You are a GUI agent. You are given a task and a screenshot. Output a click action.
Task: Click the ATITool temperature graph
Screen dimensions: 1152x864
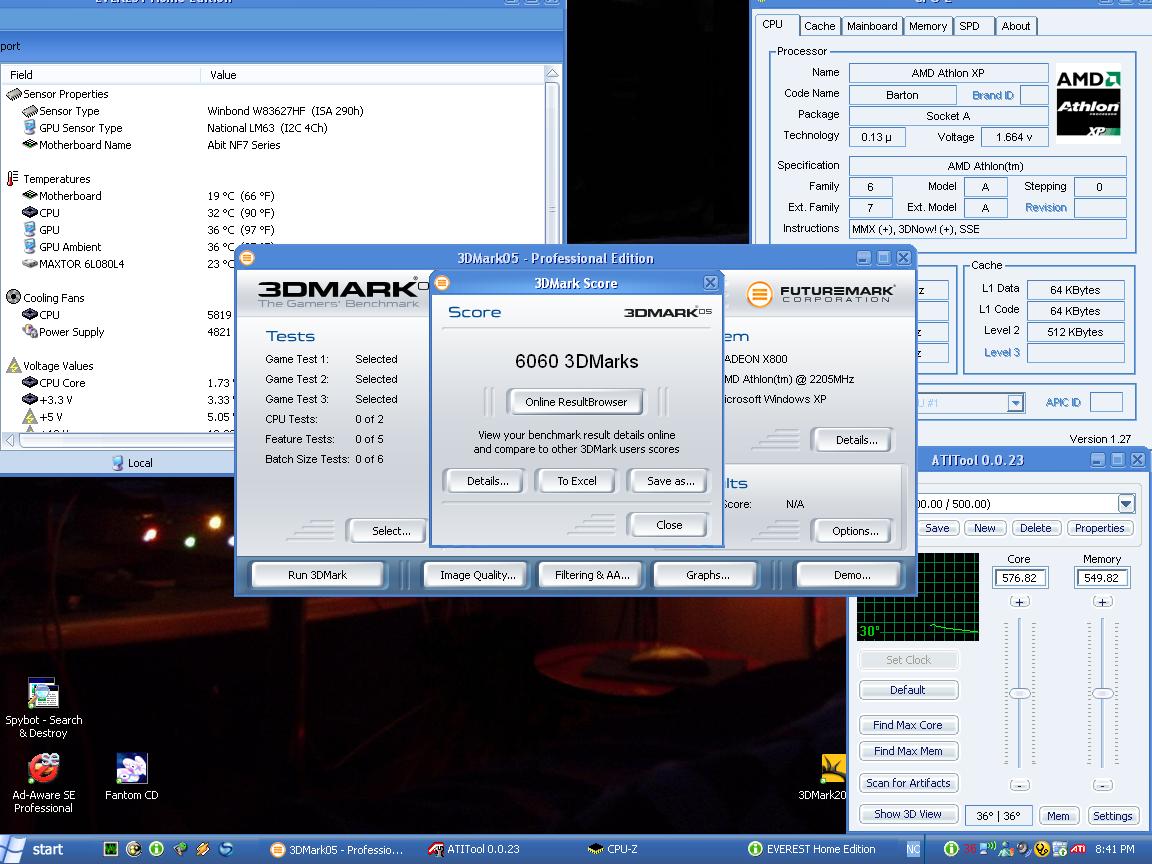[x=918, y=597]
